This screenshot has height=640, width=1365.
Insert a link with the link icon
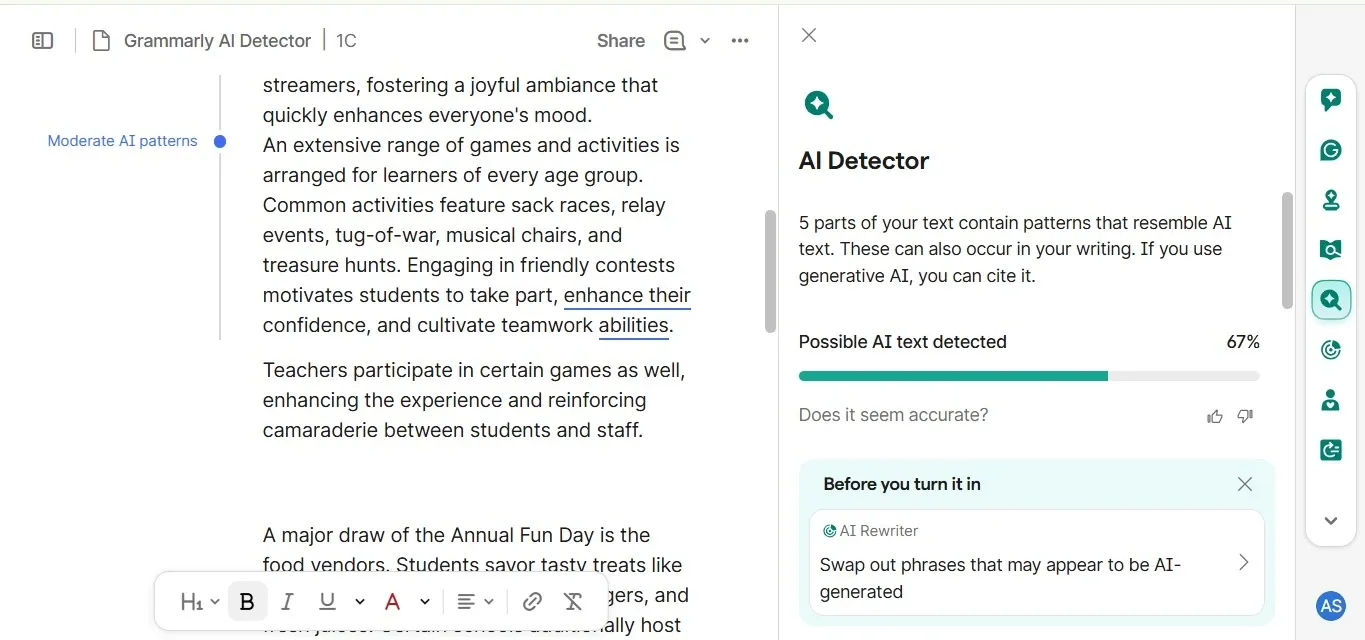tap(532, 602)
